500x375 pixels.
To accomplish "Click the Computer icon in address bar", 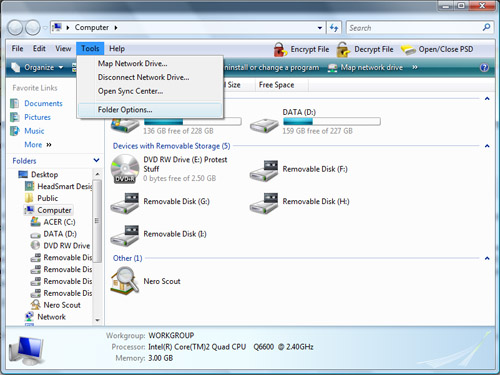I will click(x=57, y=27).
